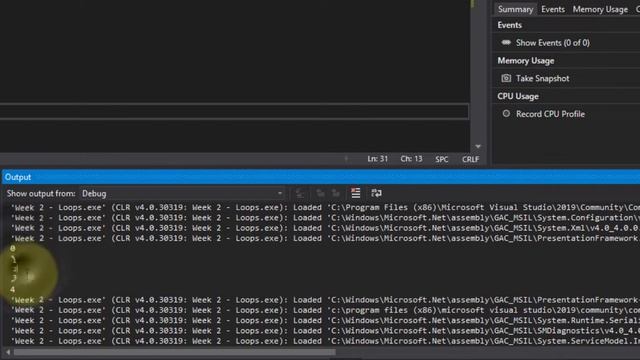640x360 pixels.
Task: Click the Go to Next Message icon
Action: [336, 193]
